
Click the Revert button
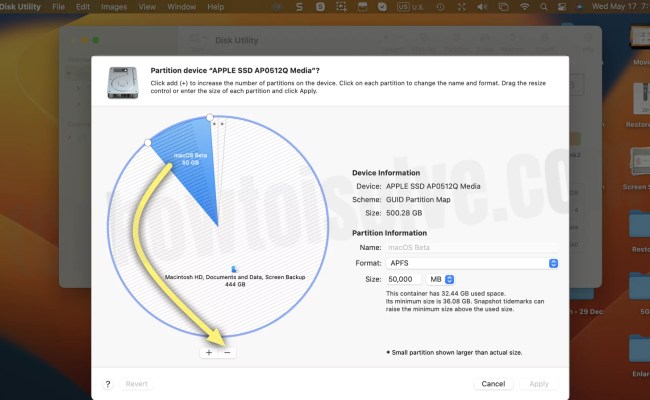[x=136, y=384]
